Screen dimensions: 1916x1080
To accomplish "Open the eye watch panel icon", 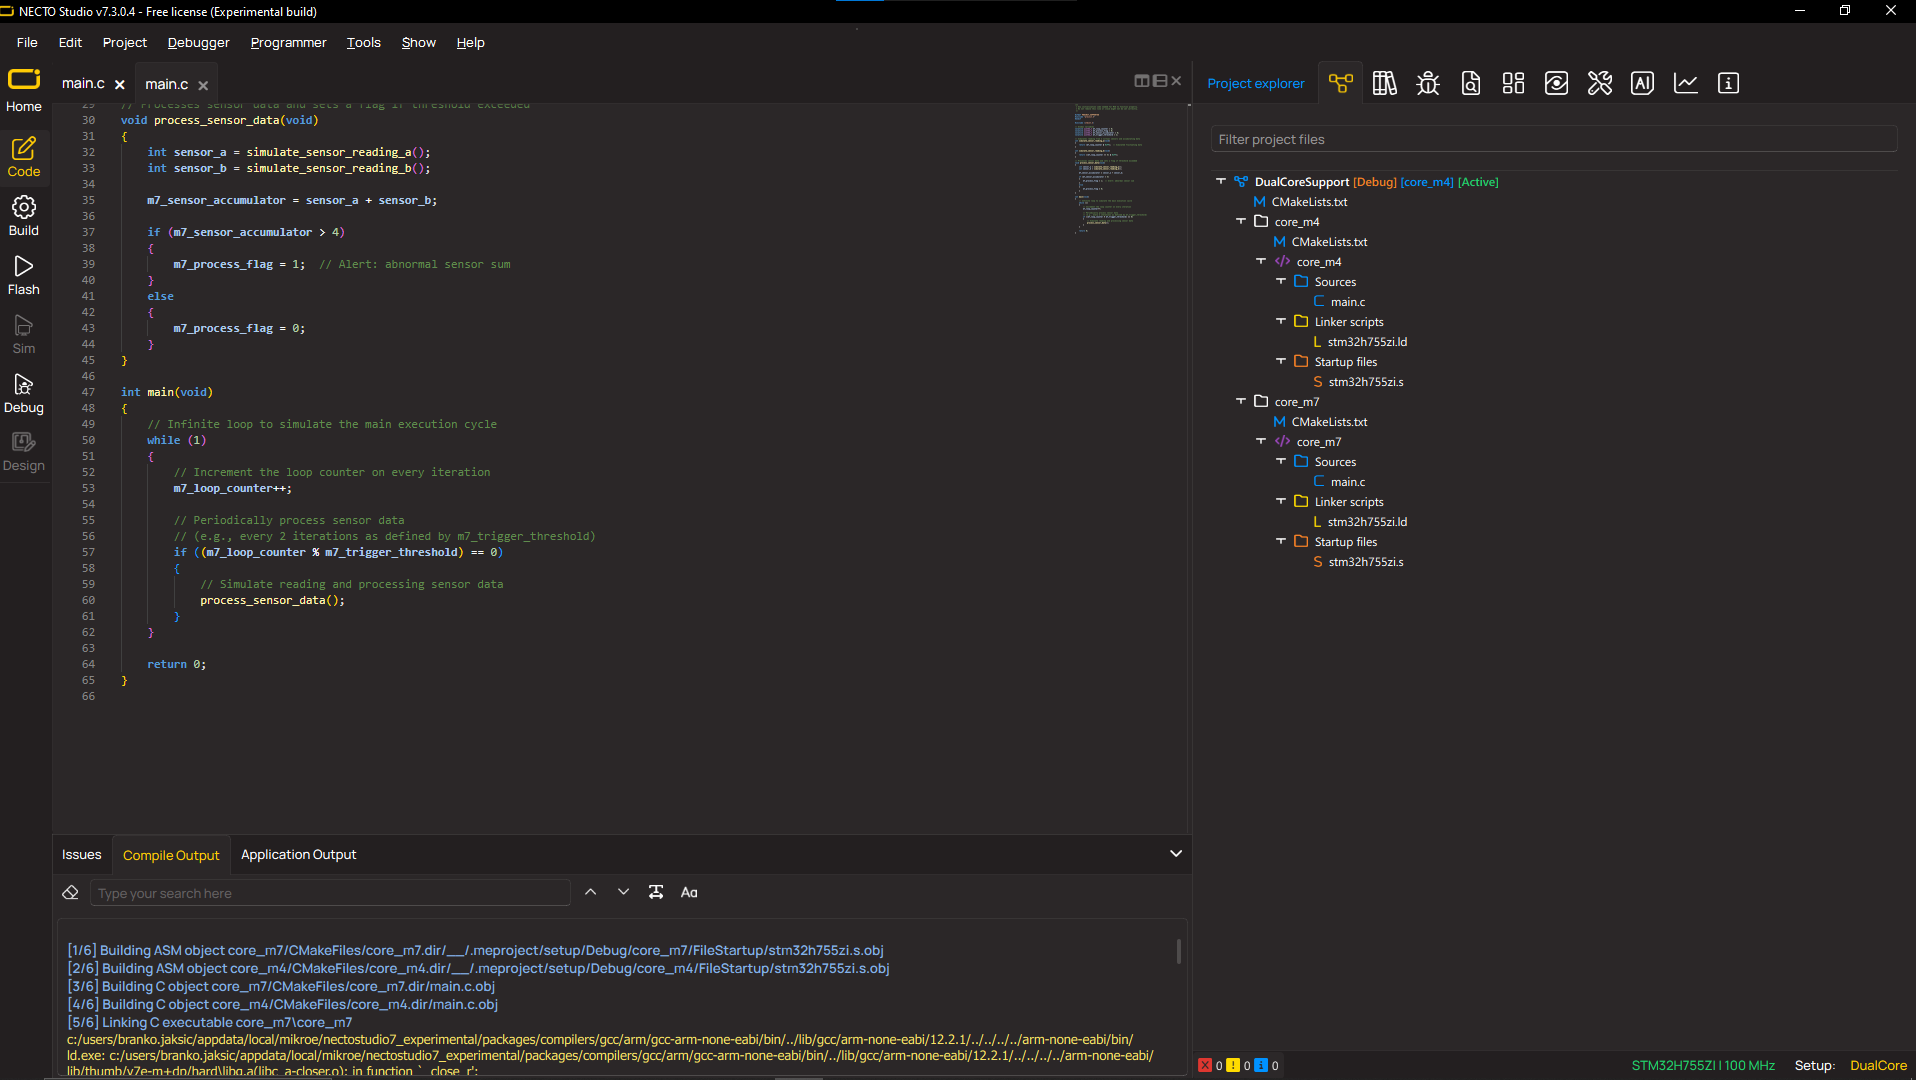I will pyautogui.click(x=1557, y=83).
